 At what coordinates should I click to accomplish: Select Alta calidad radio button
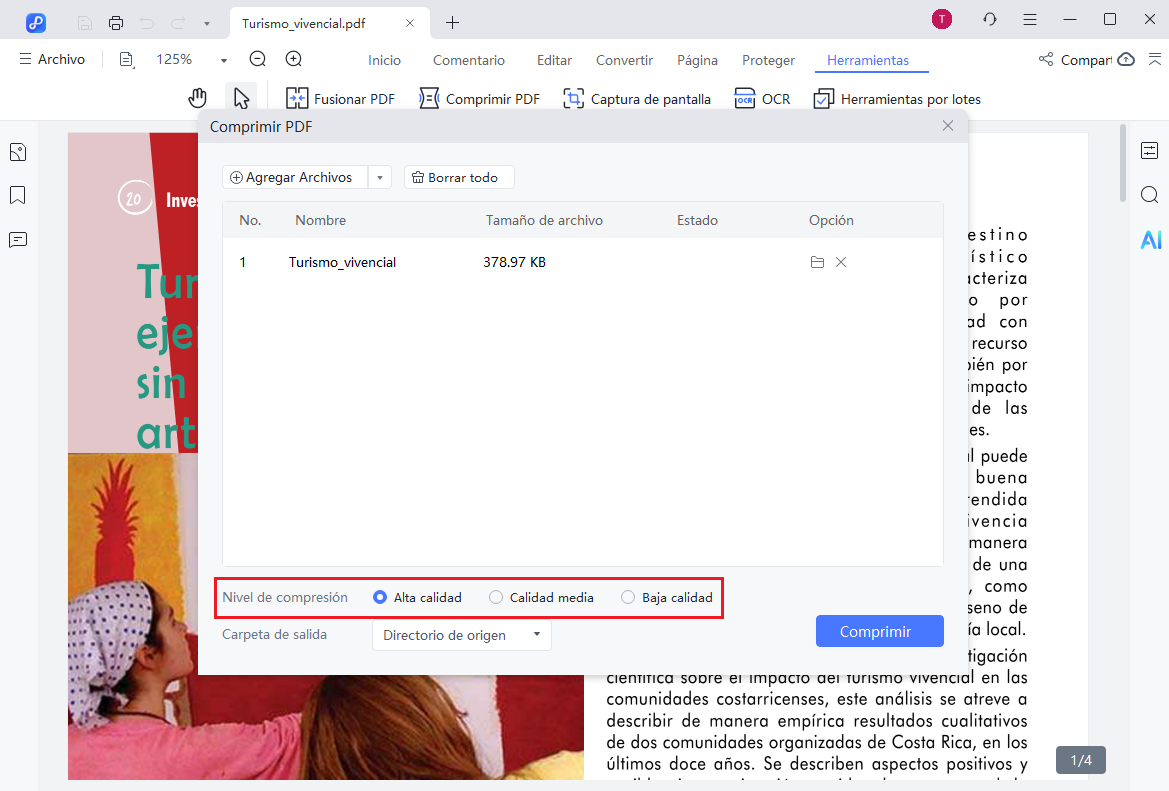[379, 597]
